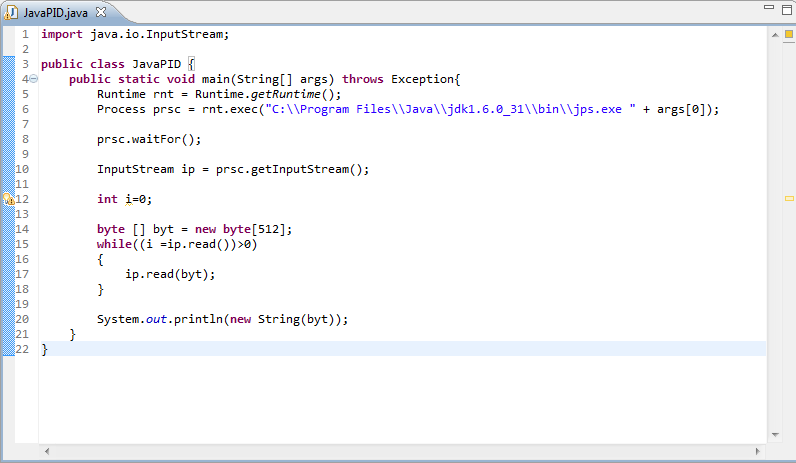Screen dimensions: 796x463
Task: Click the Java file icon on tab
Action: (x=11, y=13)
